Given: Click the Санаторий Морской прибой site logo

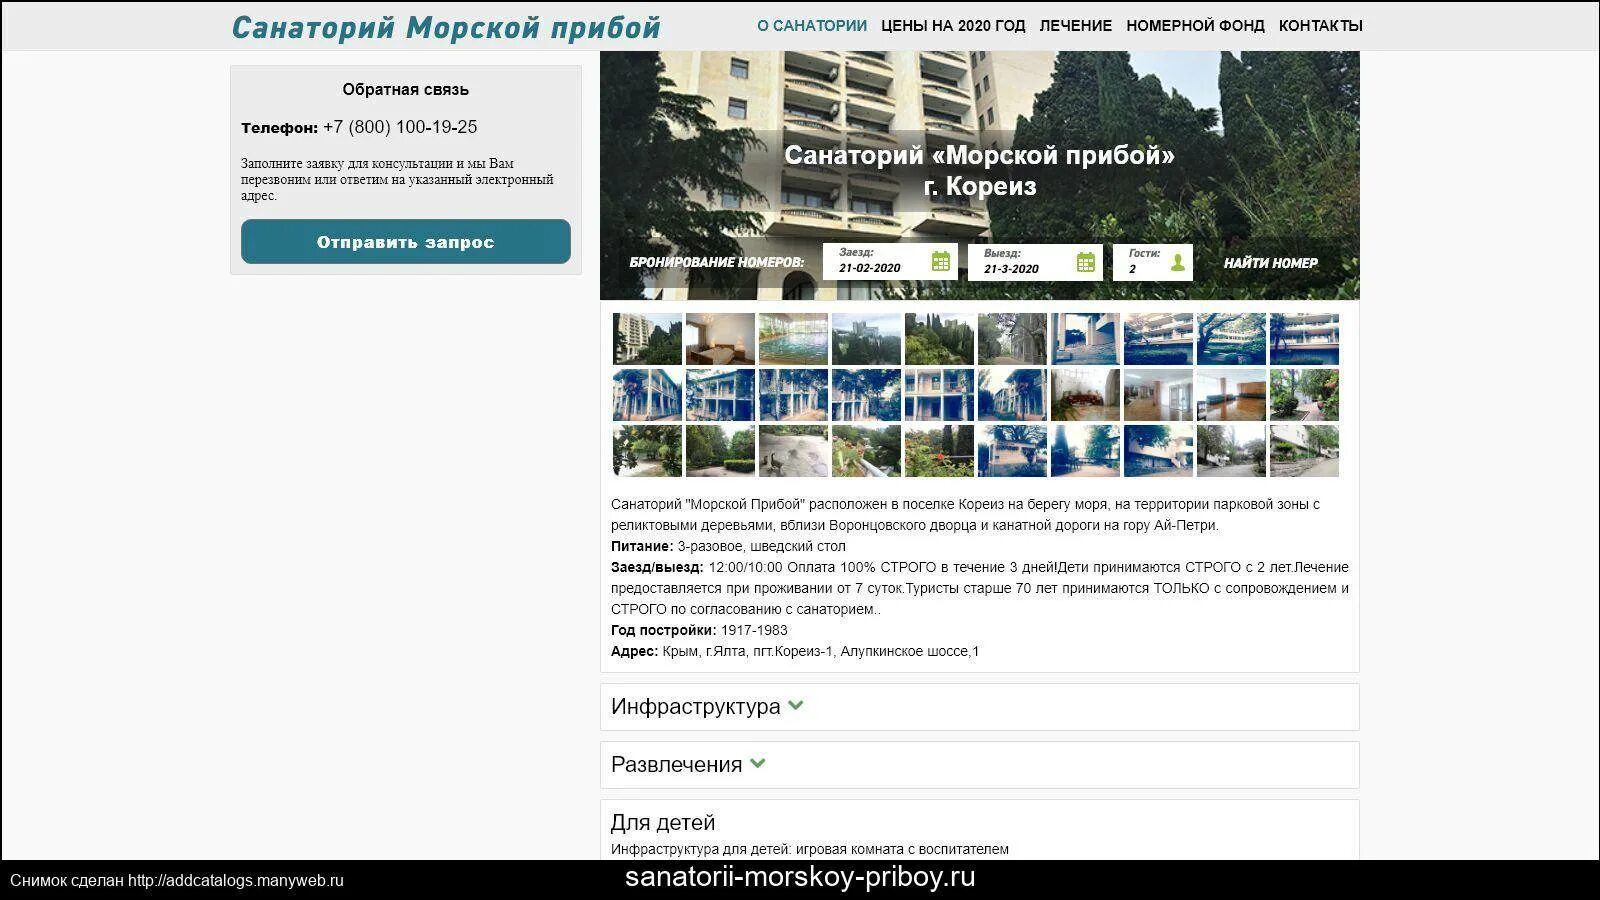Looking at the screenshot, I should 446,27.
